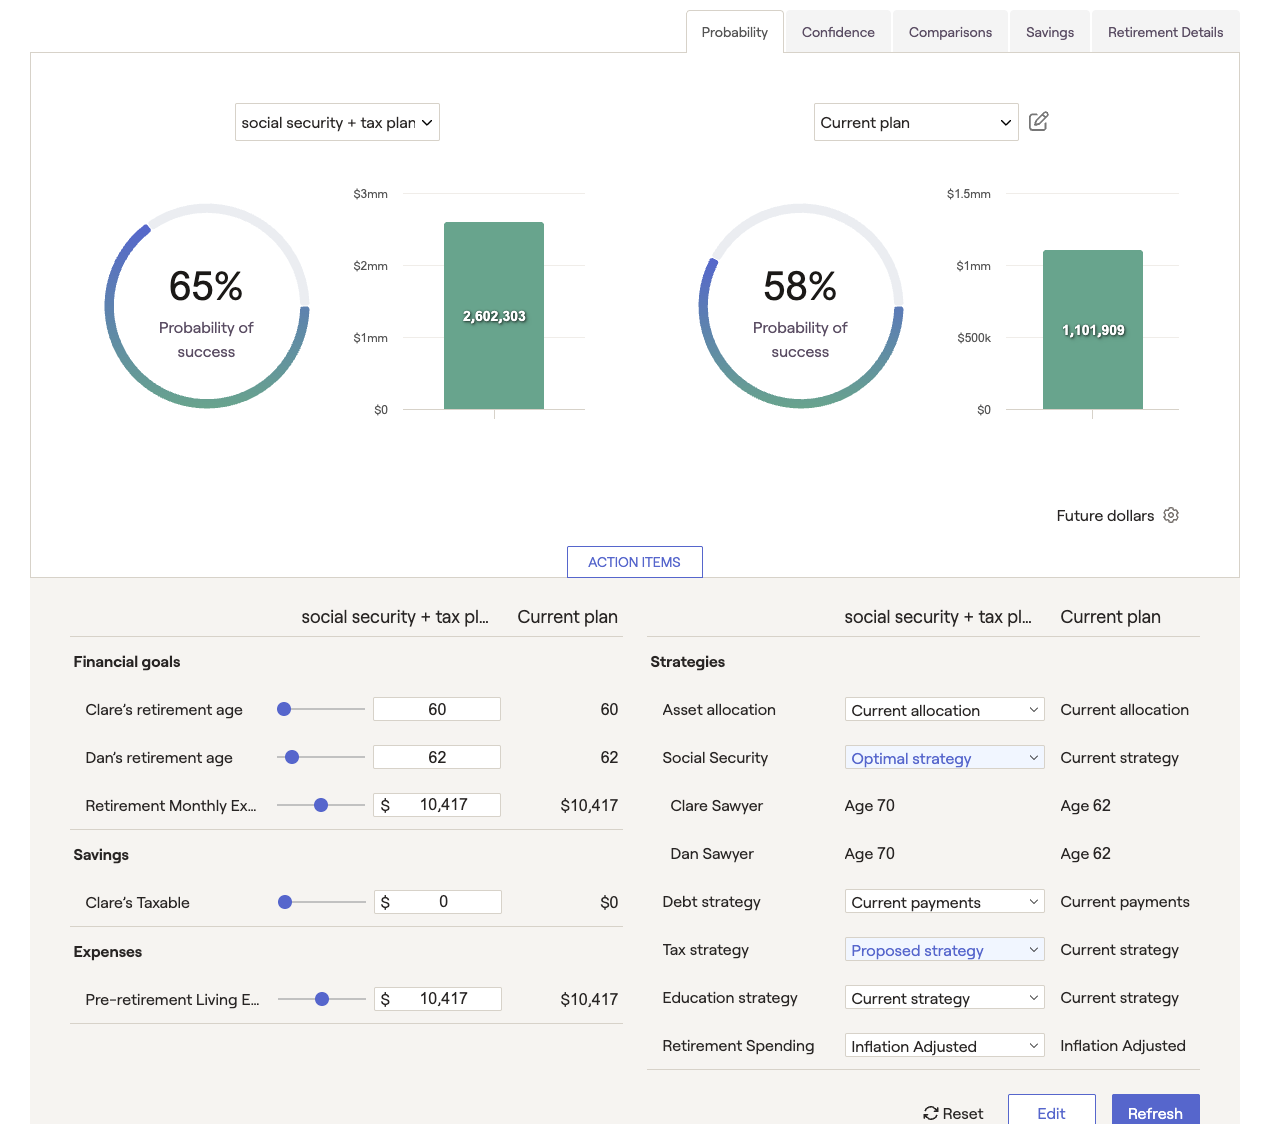The image size is (1280, 1124).
Task: Click the Dan Sawyer row label
Action: [712, 854]
